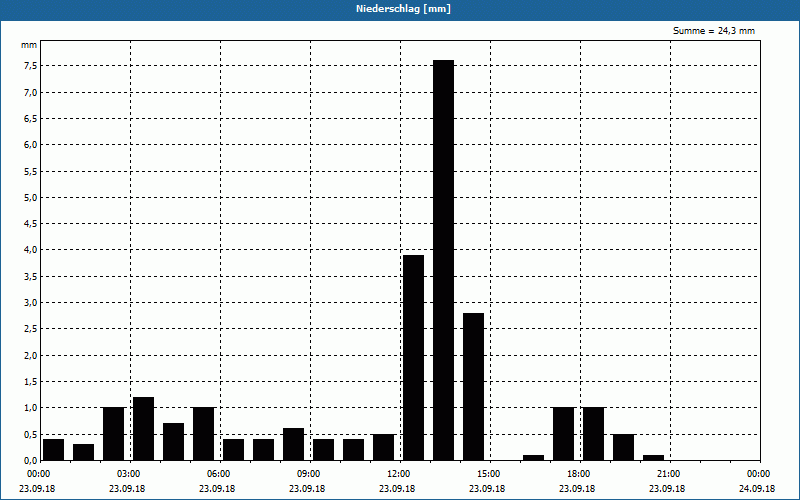Pick the 5,0 y-axis label
The image size is (800, 500).
(x=30, y=197)
